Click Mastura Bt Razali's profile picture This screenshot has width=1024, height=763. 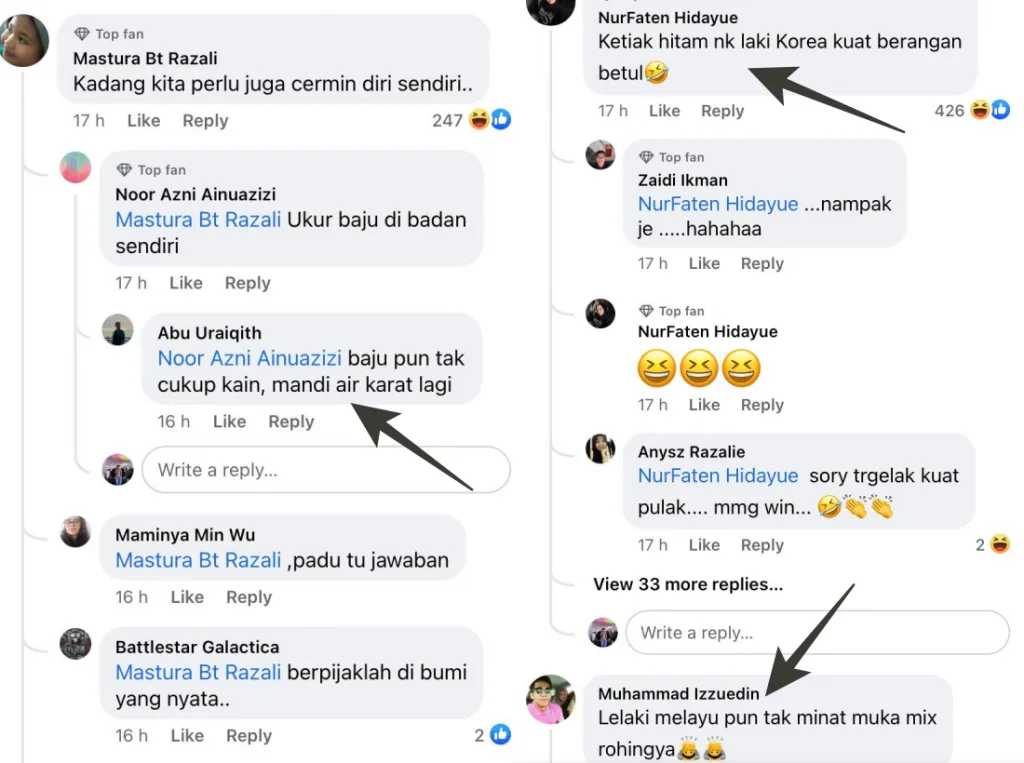pos(24,42)
